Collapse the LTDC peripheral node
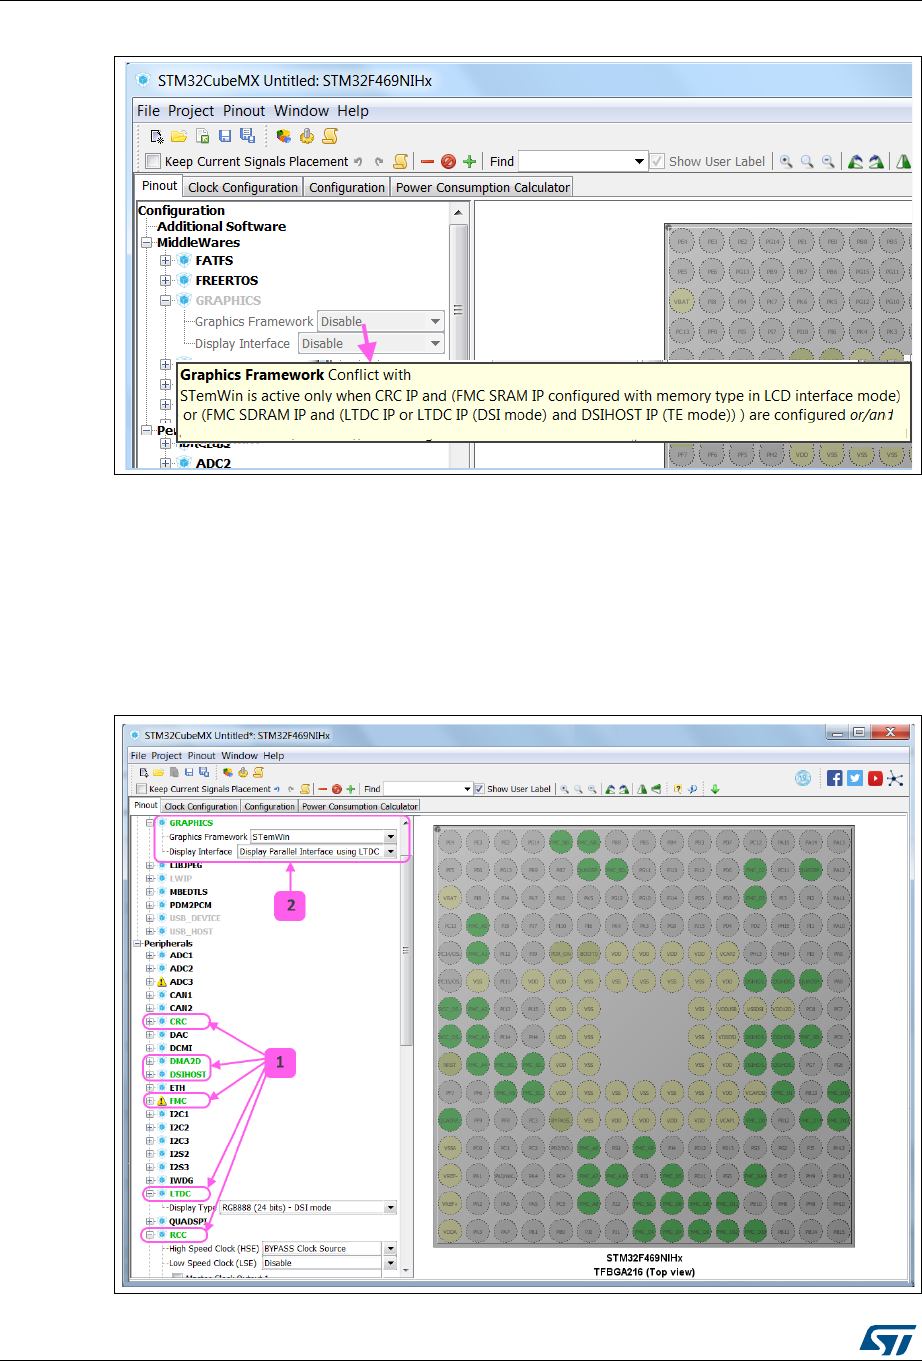The image size is (922, 1361). (150, 1194)
